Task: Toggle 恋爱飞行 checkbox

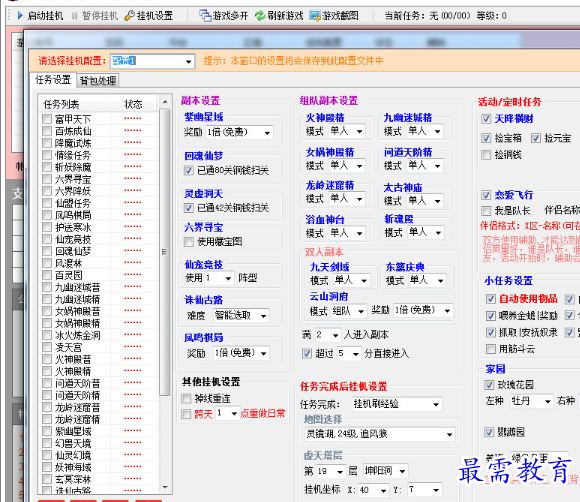Action: pyautogui.click(x=486, y=195)
